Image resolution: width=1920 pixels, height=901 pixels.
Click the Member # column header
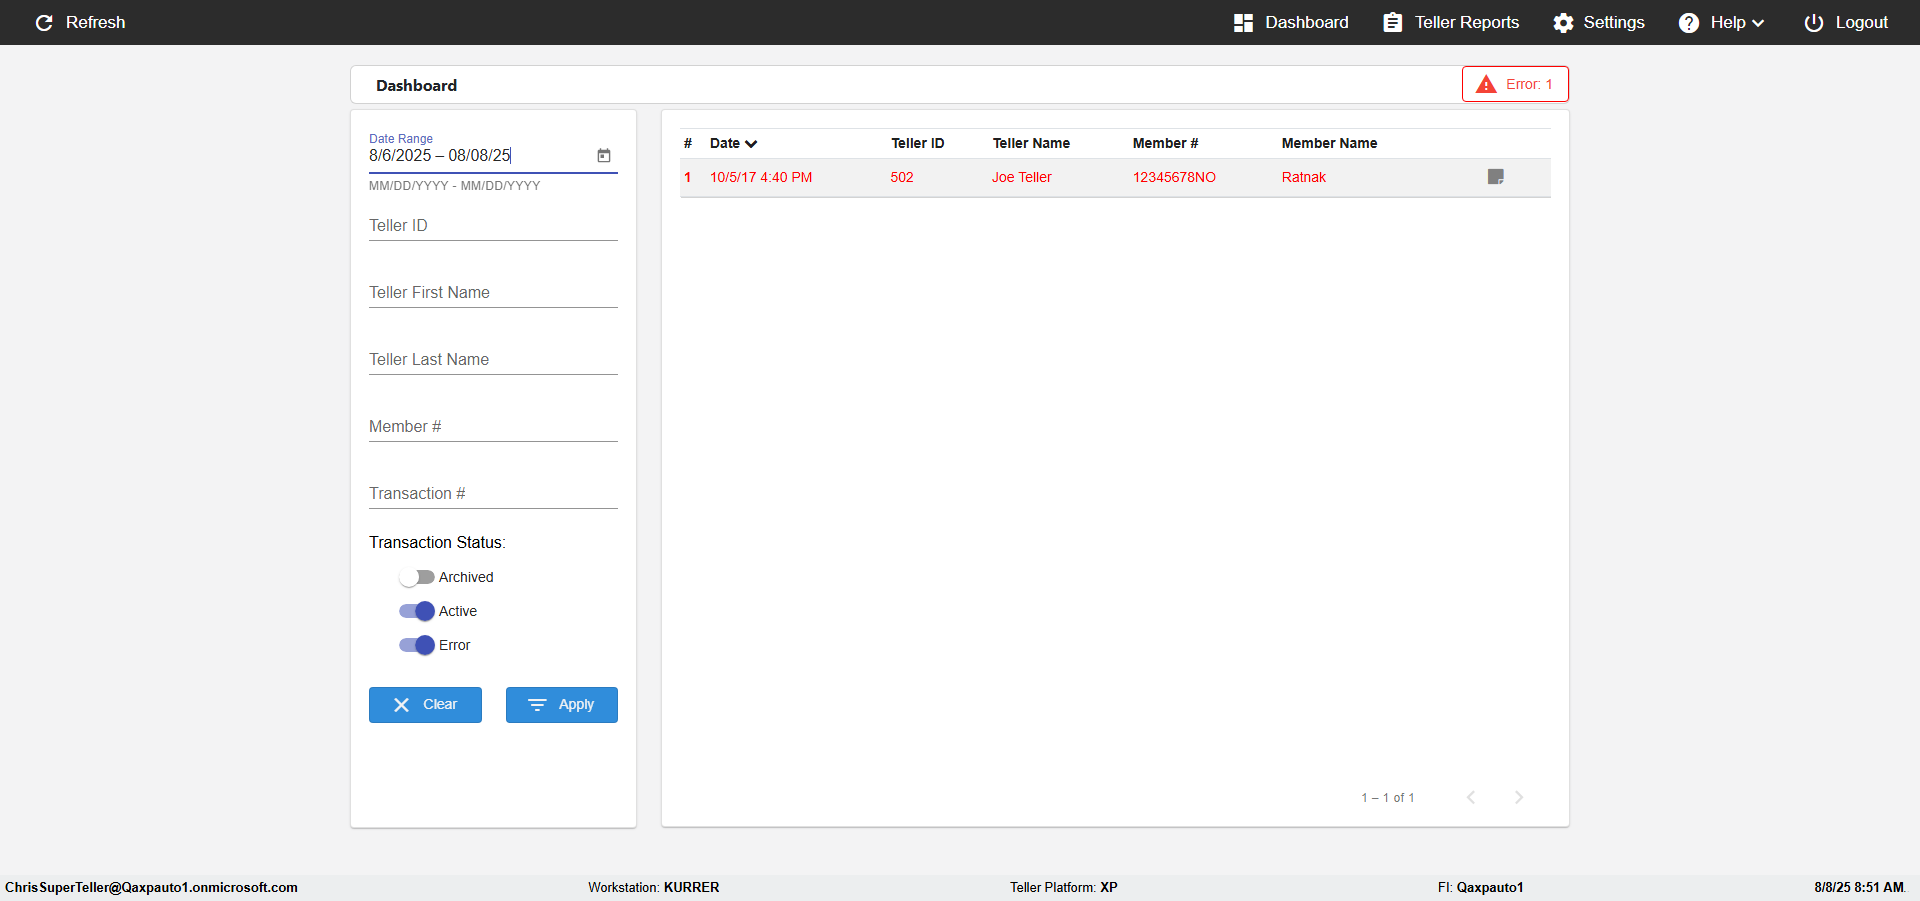[x=1165, y=143]
